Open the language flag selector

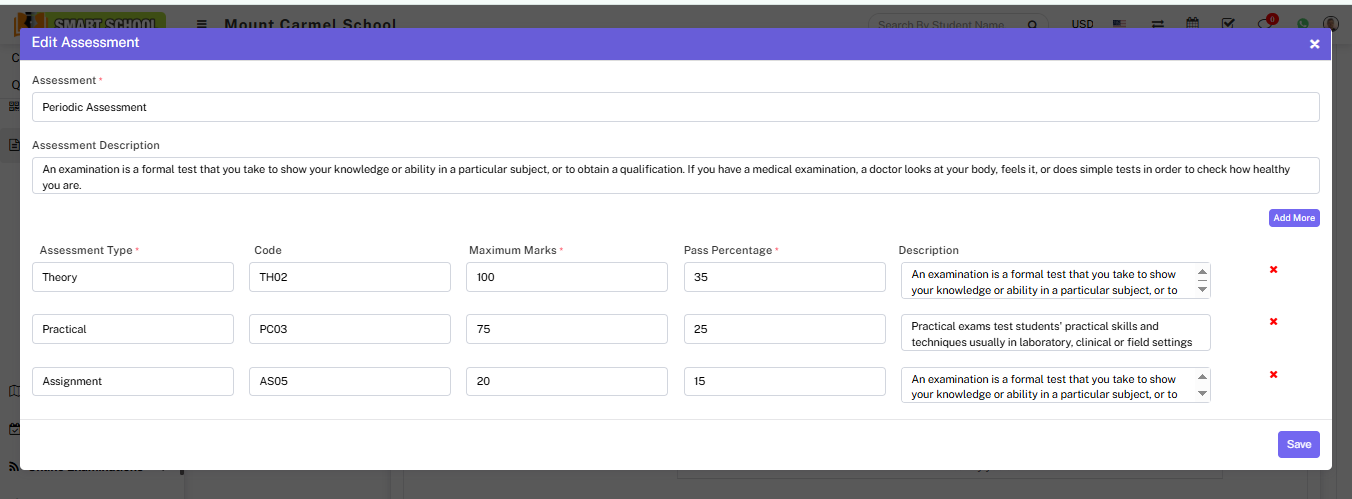coord(1119,24)
